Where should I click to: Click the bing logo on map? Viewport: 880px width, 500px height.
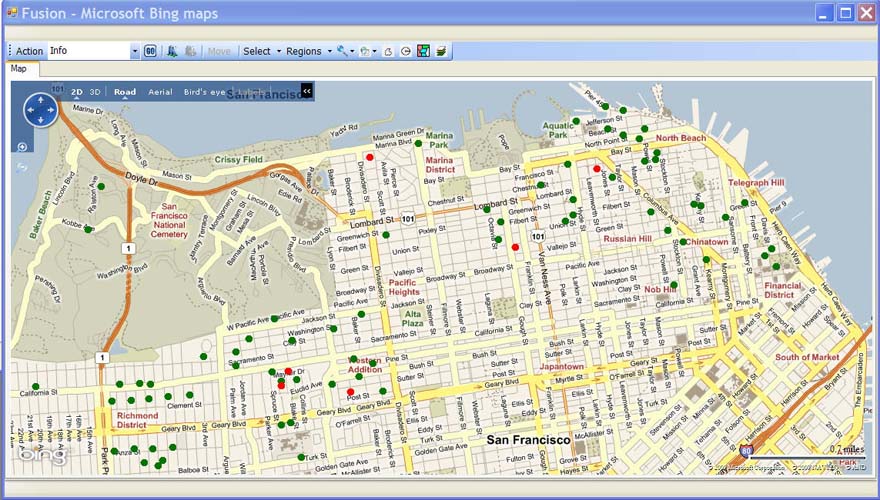coord(42,455)
